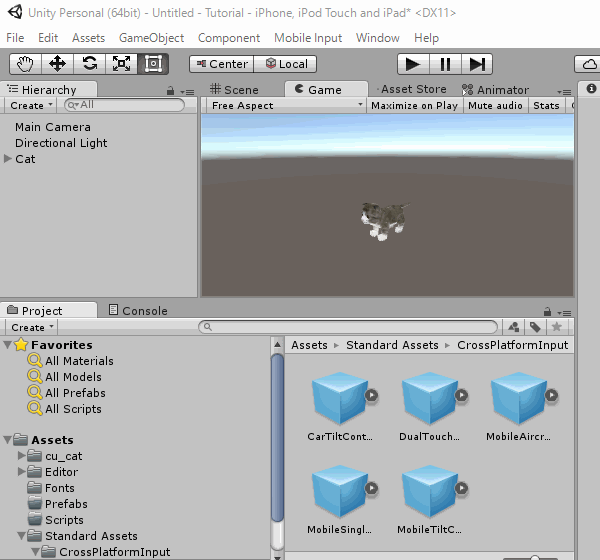
Task: Search by Label in Project panel
Action: coord(535,327)
